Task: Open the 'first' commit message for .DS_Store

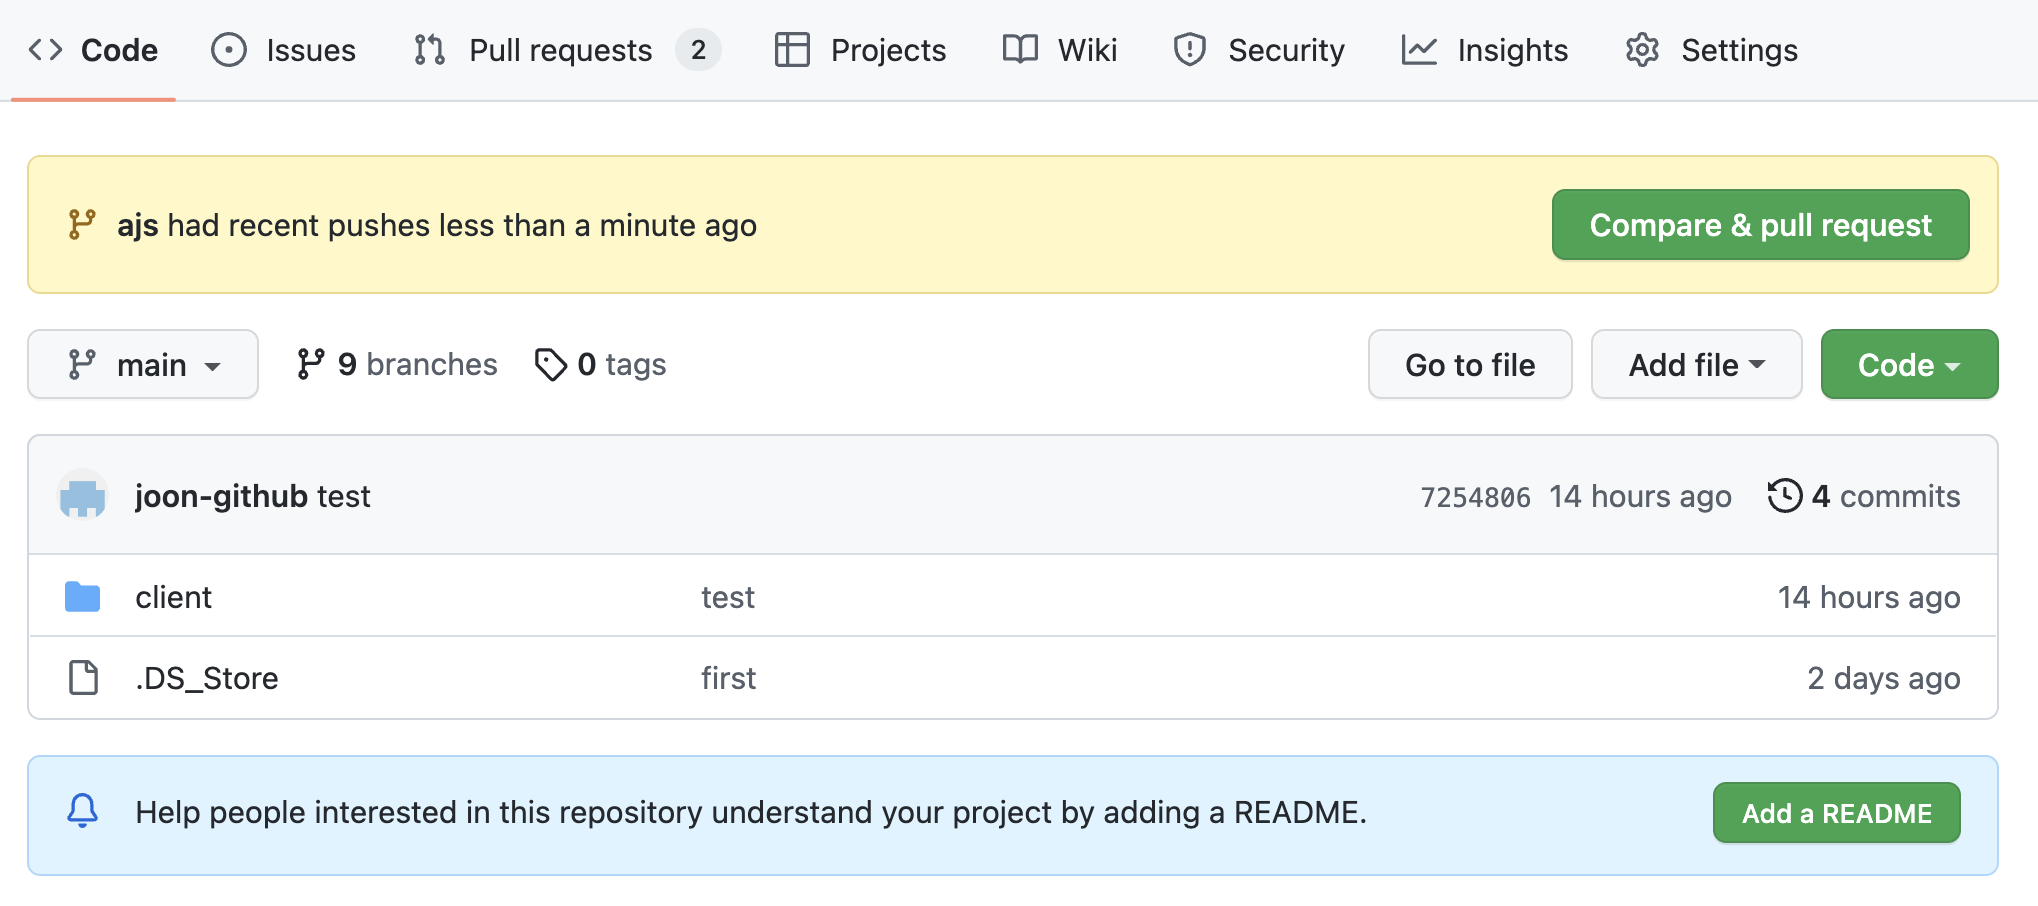Action: pos(728,678)
